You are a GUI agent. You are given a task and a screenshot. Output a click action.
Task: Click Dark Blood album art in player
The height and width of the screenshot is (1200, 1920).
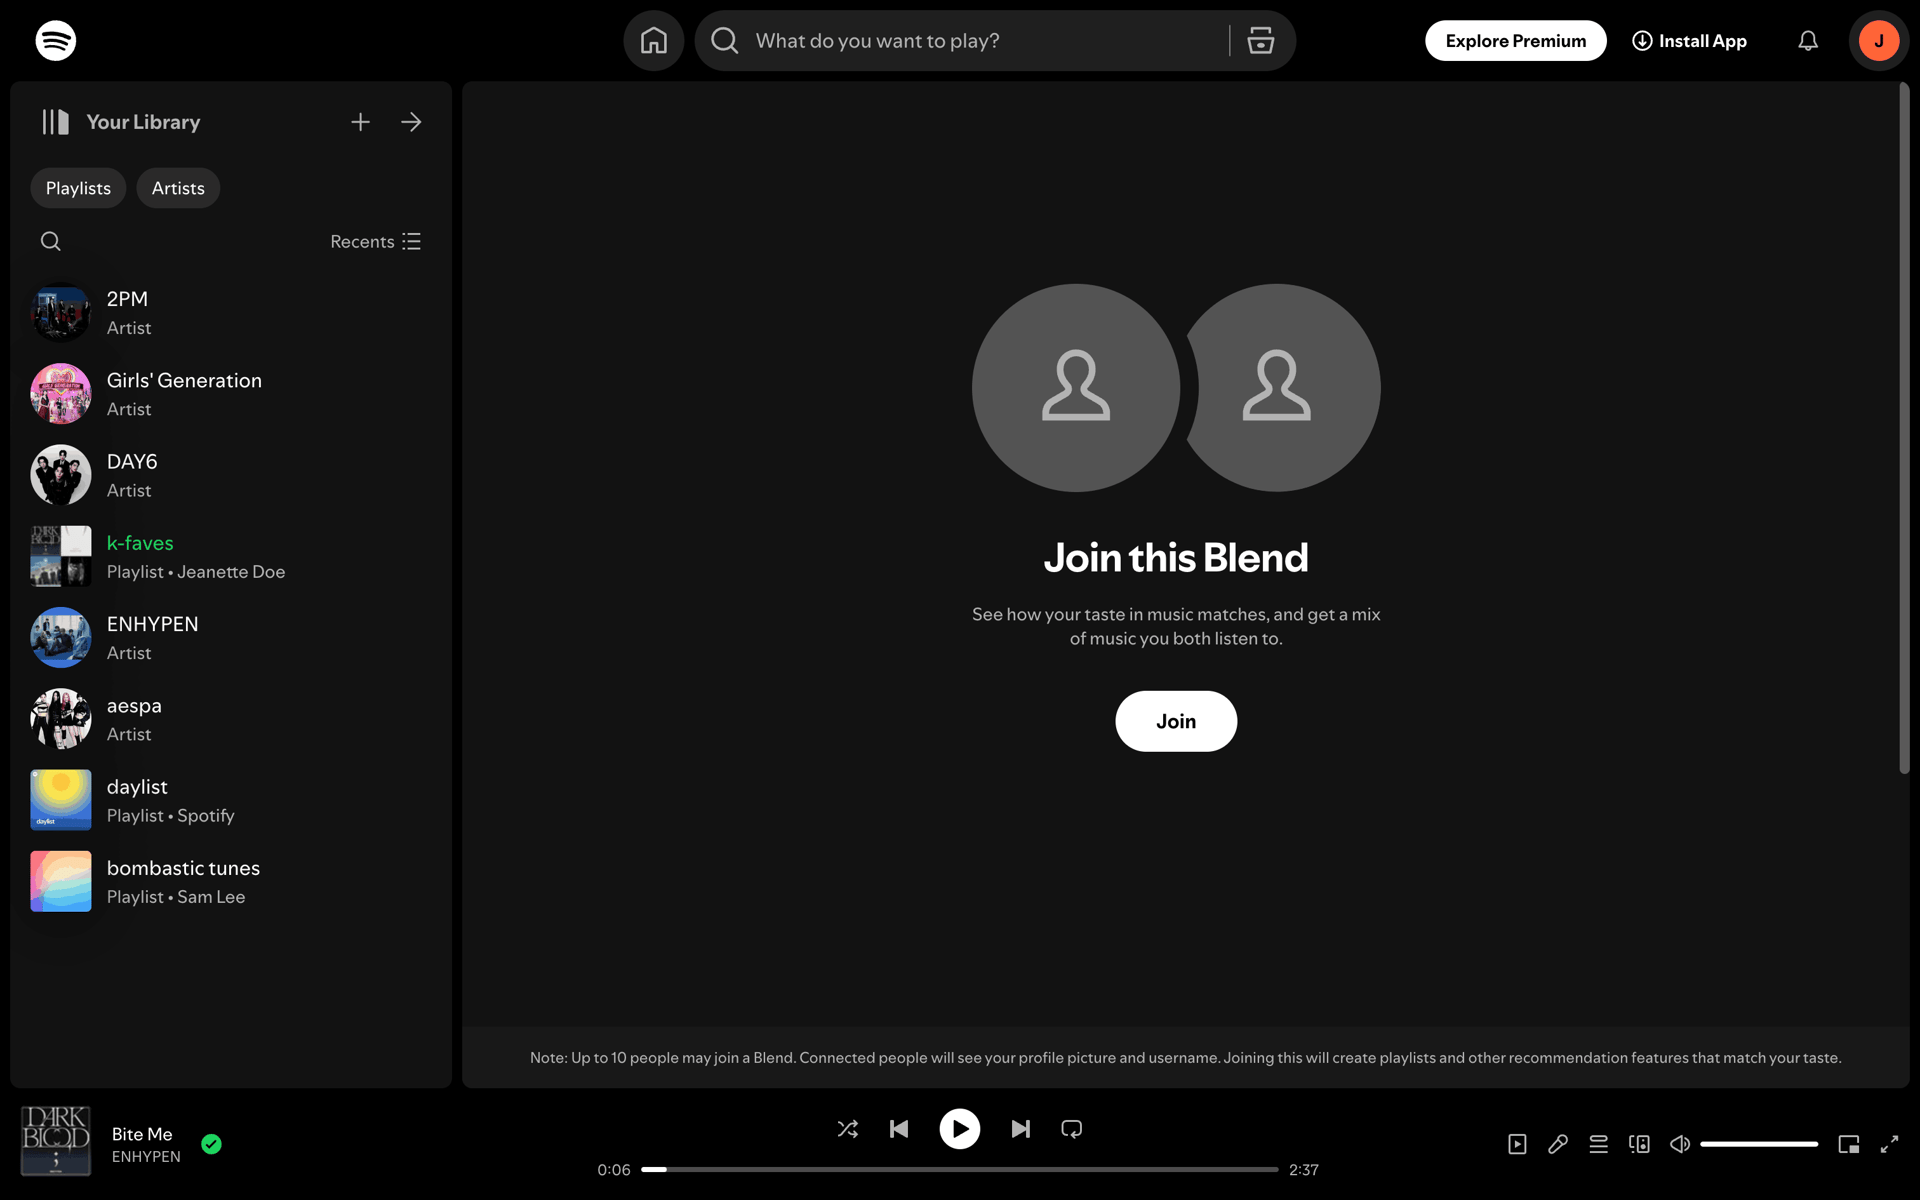(56, 1141)
